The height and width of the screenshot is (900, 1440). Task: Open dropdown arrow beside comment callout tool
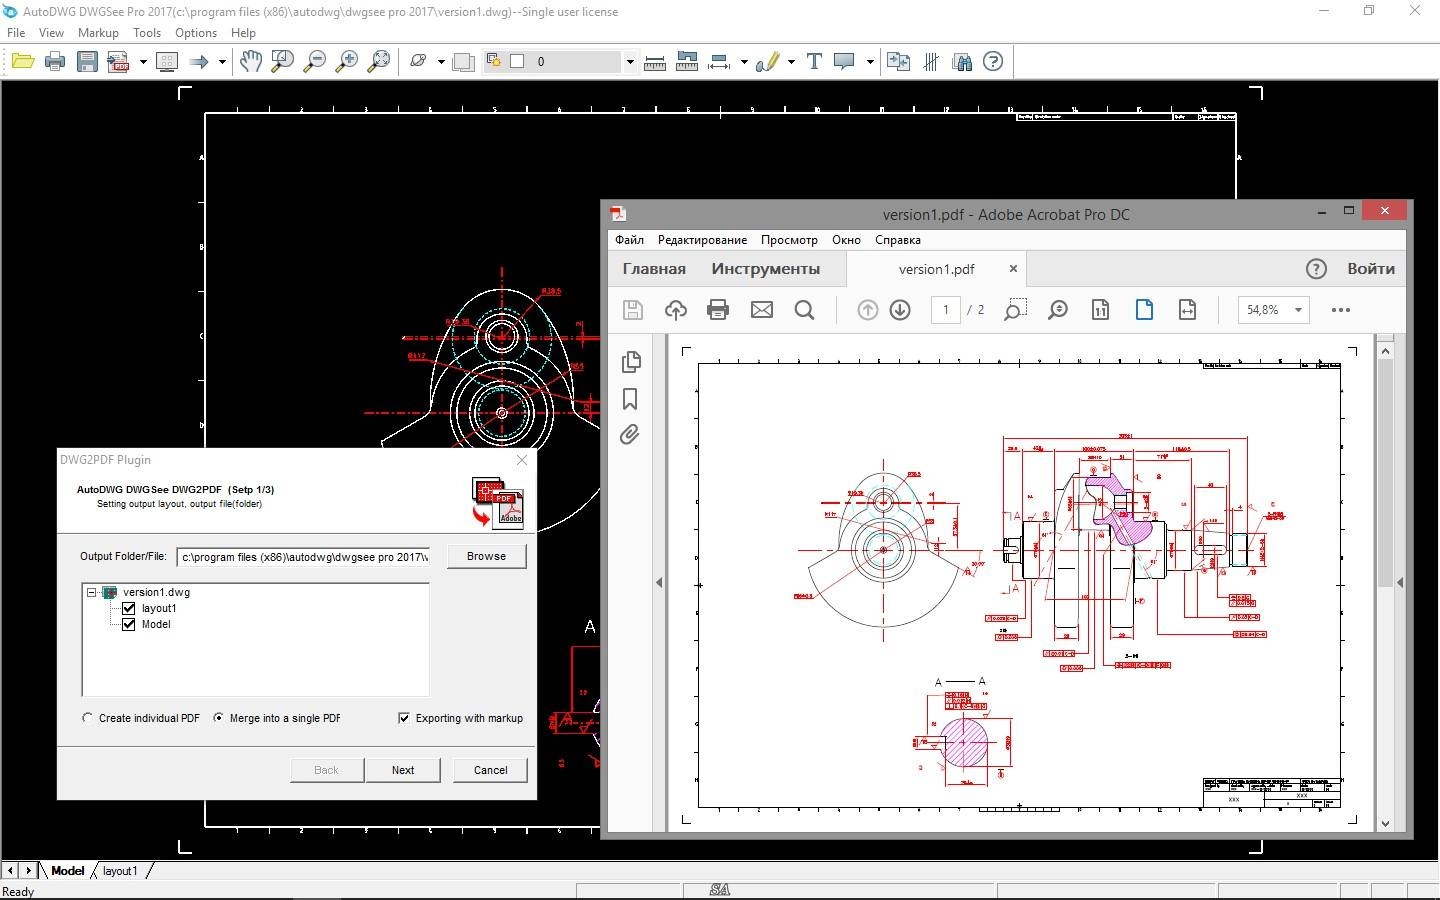(x=870, y=62)
